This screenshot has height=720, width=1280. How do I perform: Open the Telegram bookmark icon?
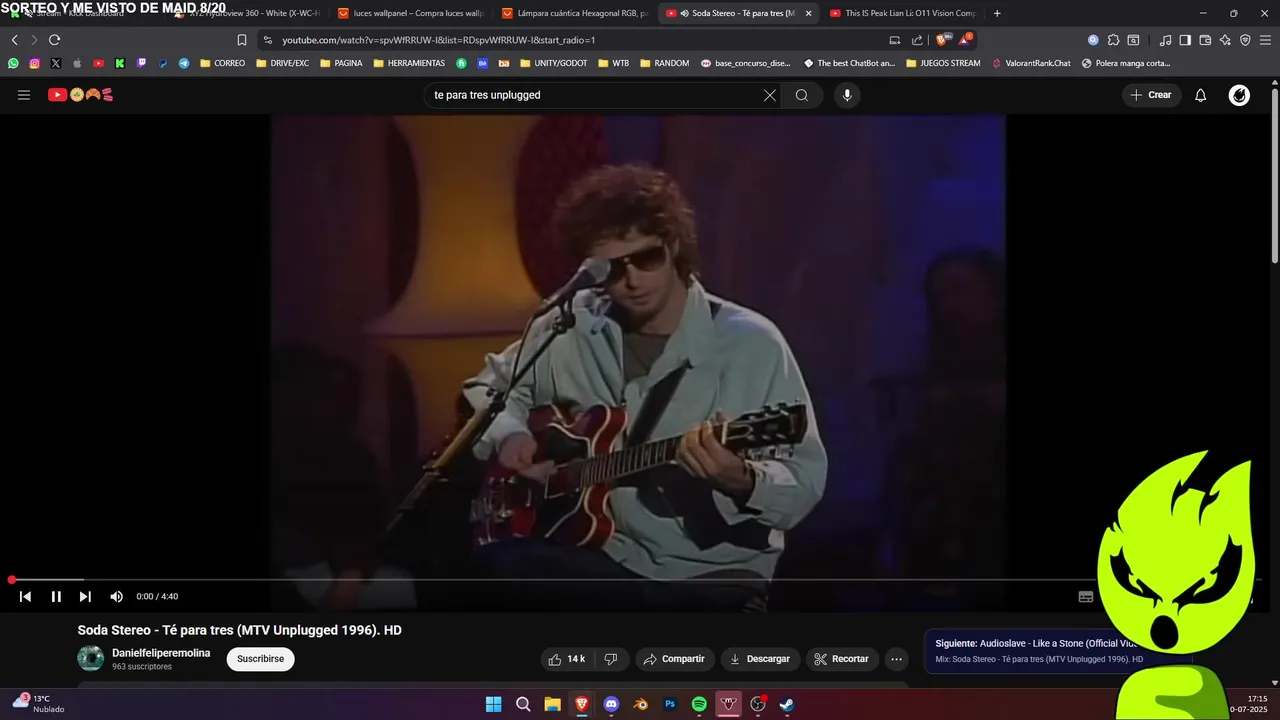[x=184, y=63]
